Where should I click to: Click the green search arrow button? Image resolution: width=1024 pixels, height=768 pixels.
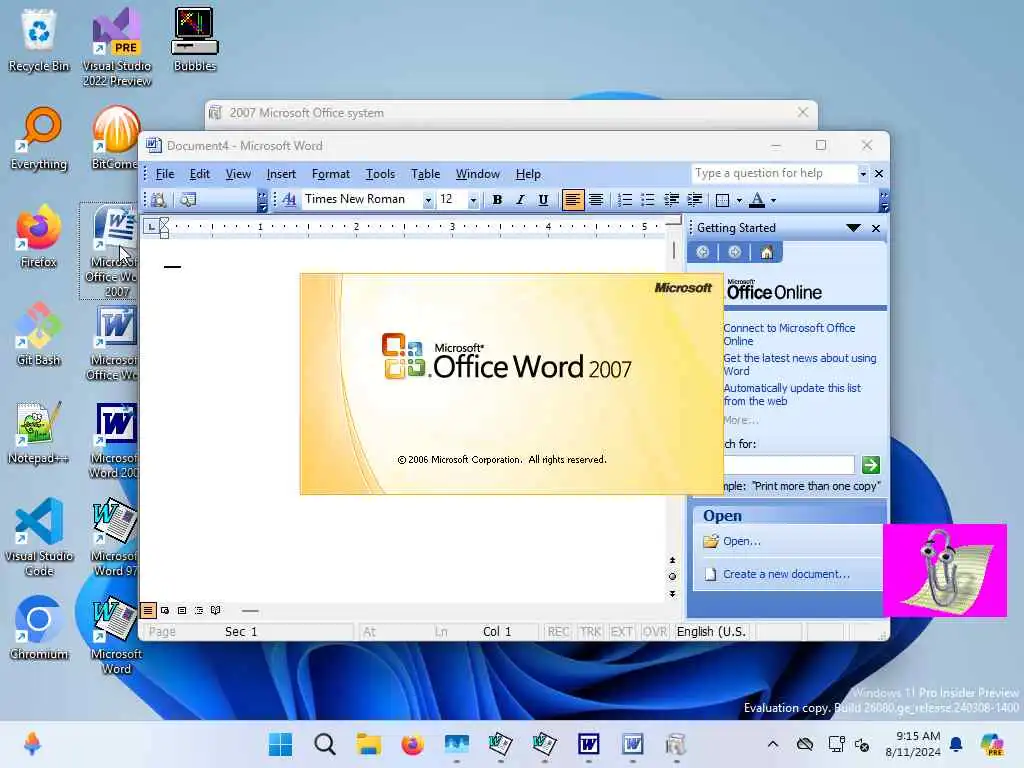tap(871, 465)
